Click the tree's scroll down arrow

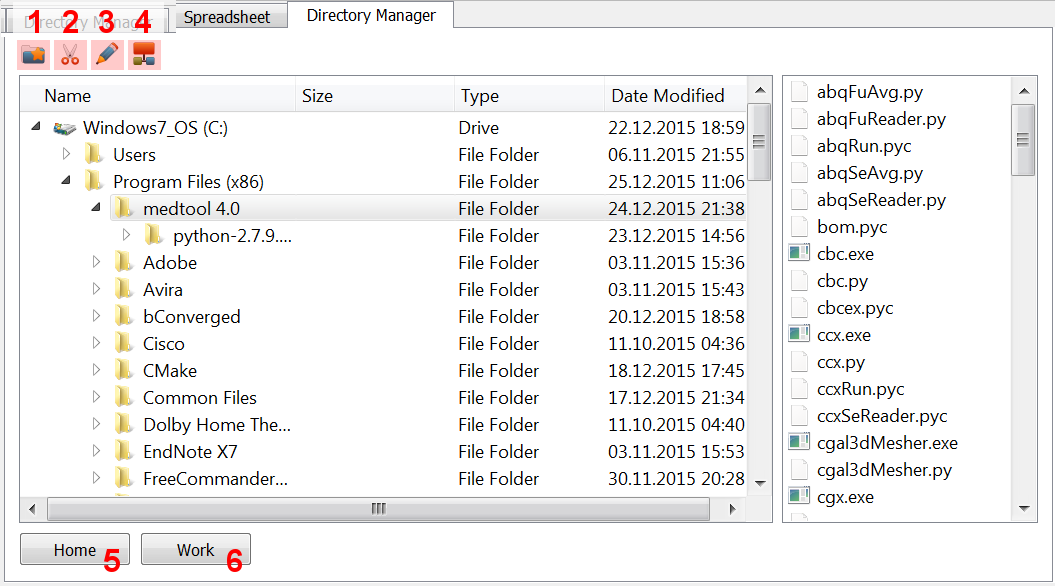point(760,483)
